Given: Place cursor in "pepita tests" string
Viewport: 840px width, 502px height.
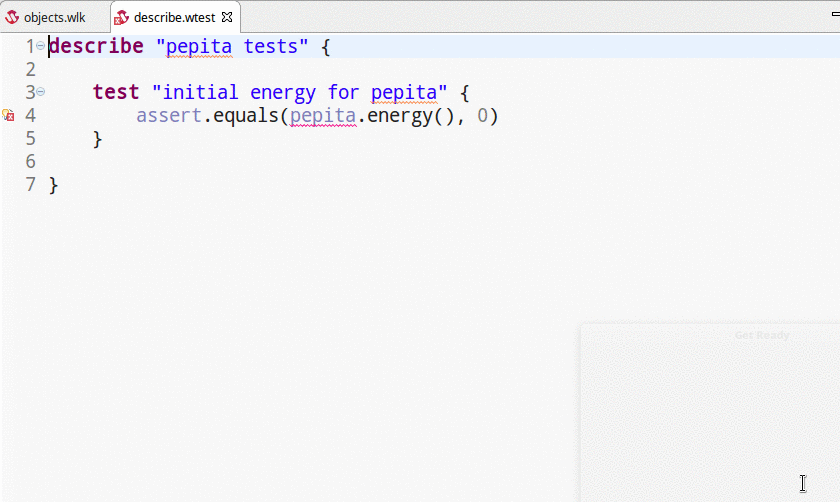Looking at the screenshot, I should click(x=232, y=46).
